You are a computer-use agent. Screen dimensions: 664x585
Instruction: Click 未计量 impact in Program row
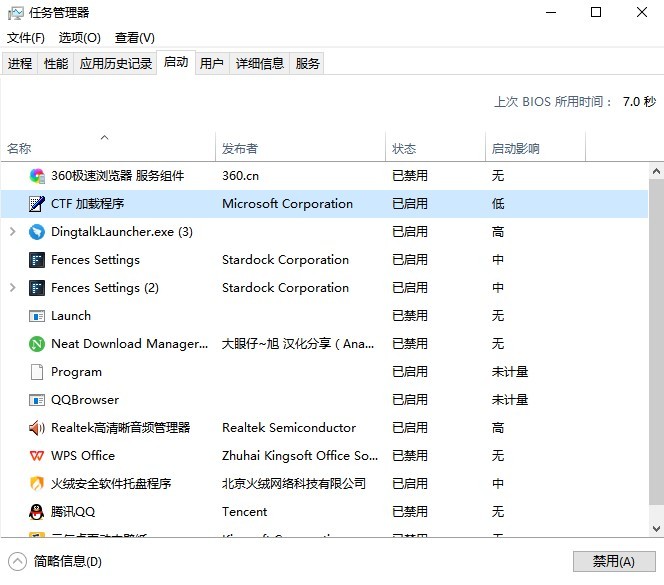510,372
